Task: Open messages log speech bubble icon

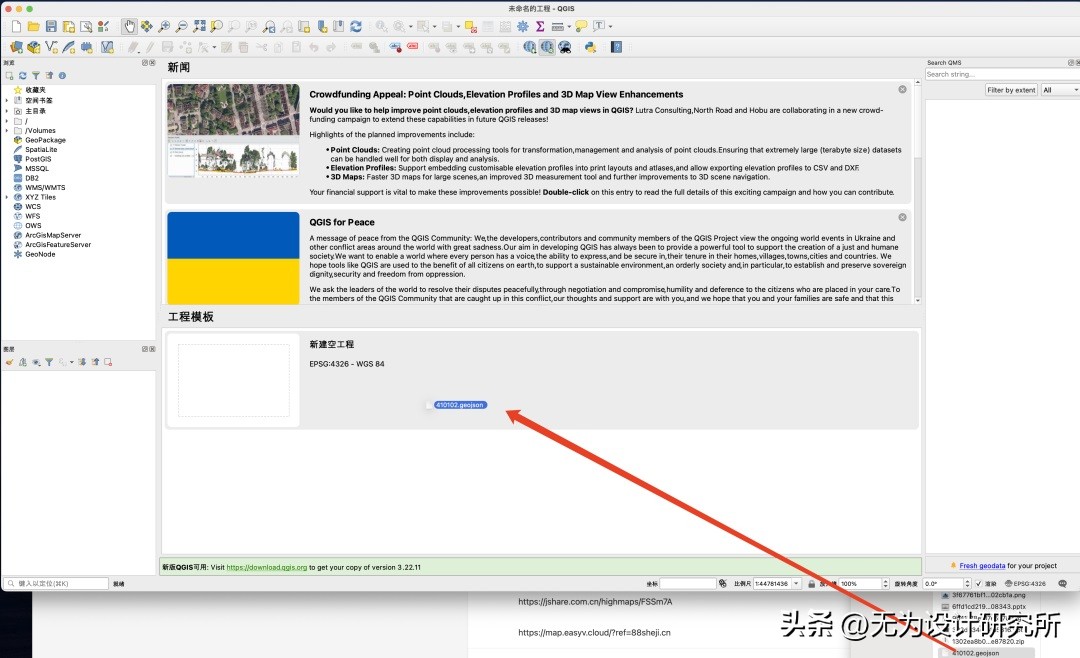Action: 1062,584
